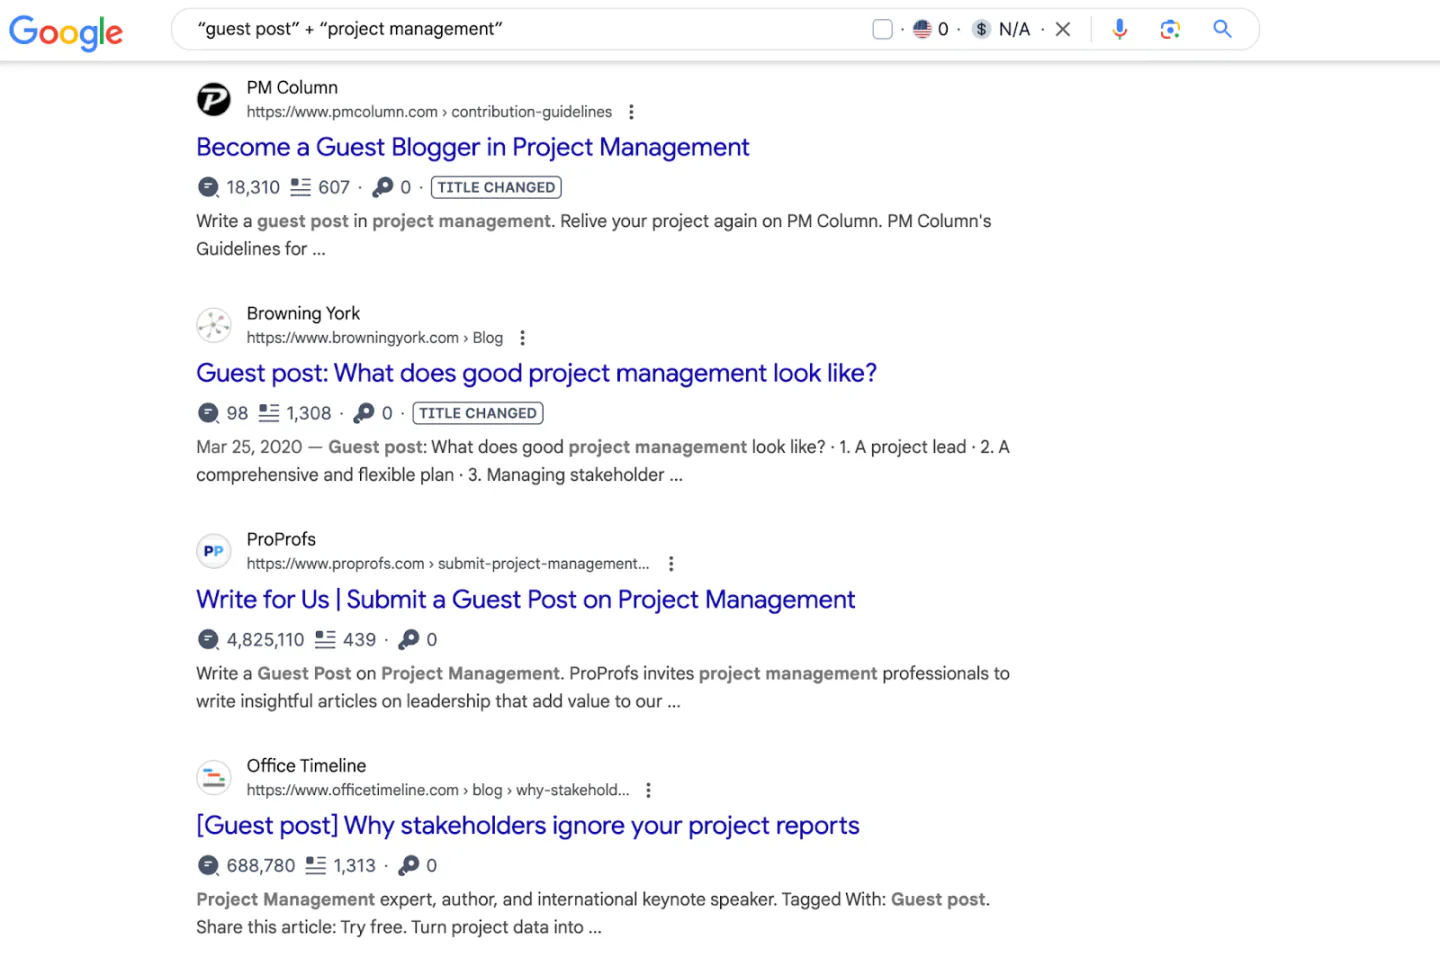Click the key icon in PM Column result

pyautogui.click(x=383, y=187)
